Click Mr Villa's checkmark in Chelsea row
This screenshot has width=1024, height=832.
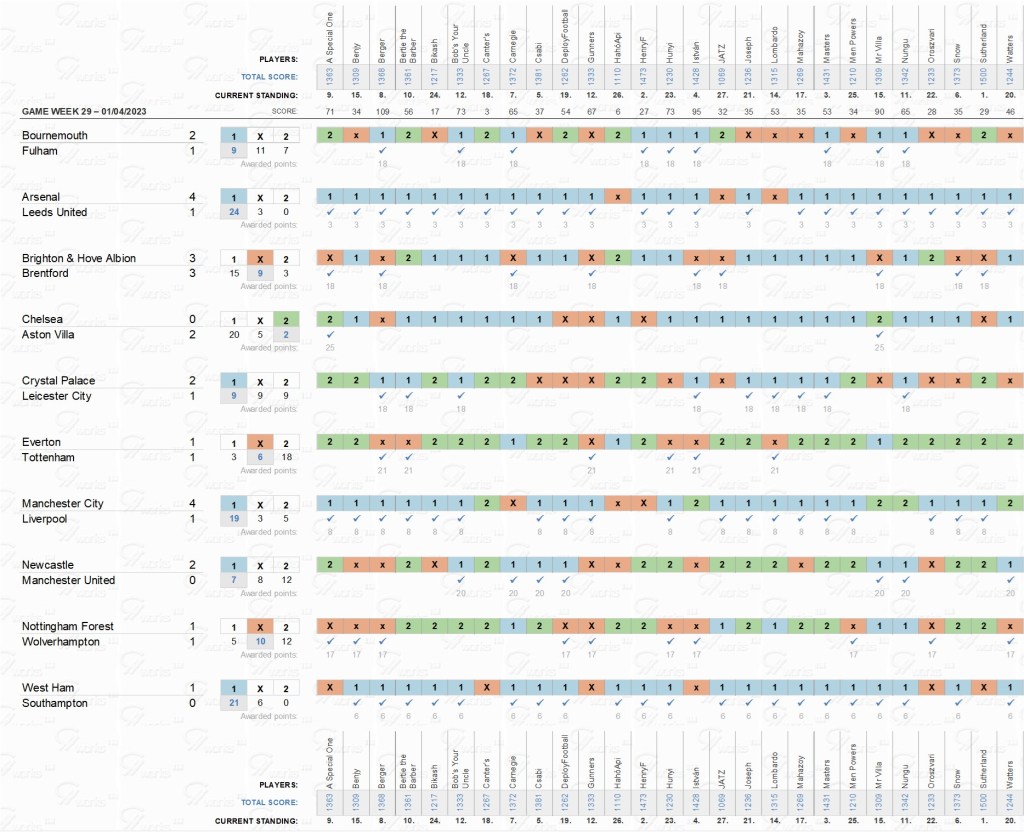click(879, 334)
